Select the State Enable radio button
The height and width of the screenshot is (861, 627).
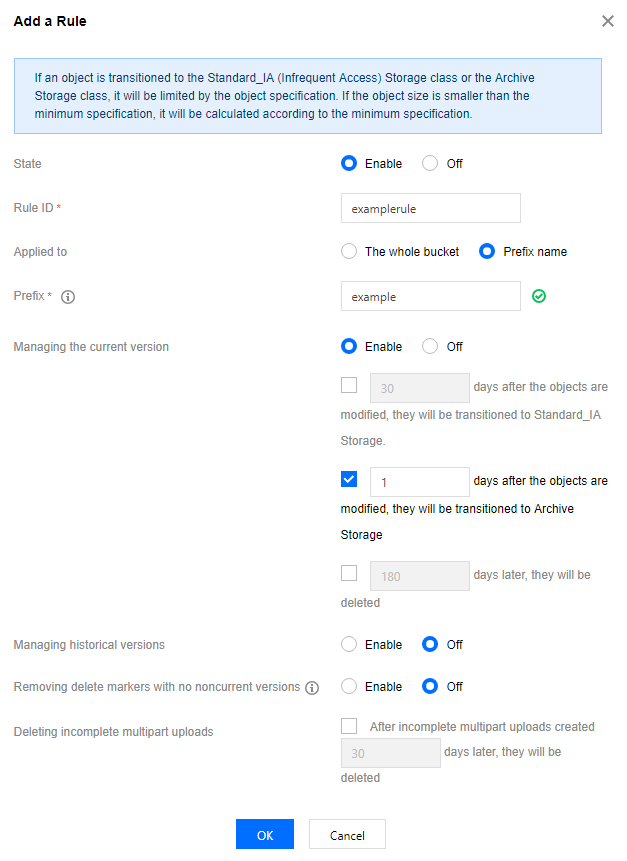[349, 164]
